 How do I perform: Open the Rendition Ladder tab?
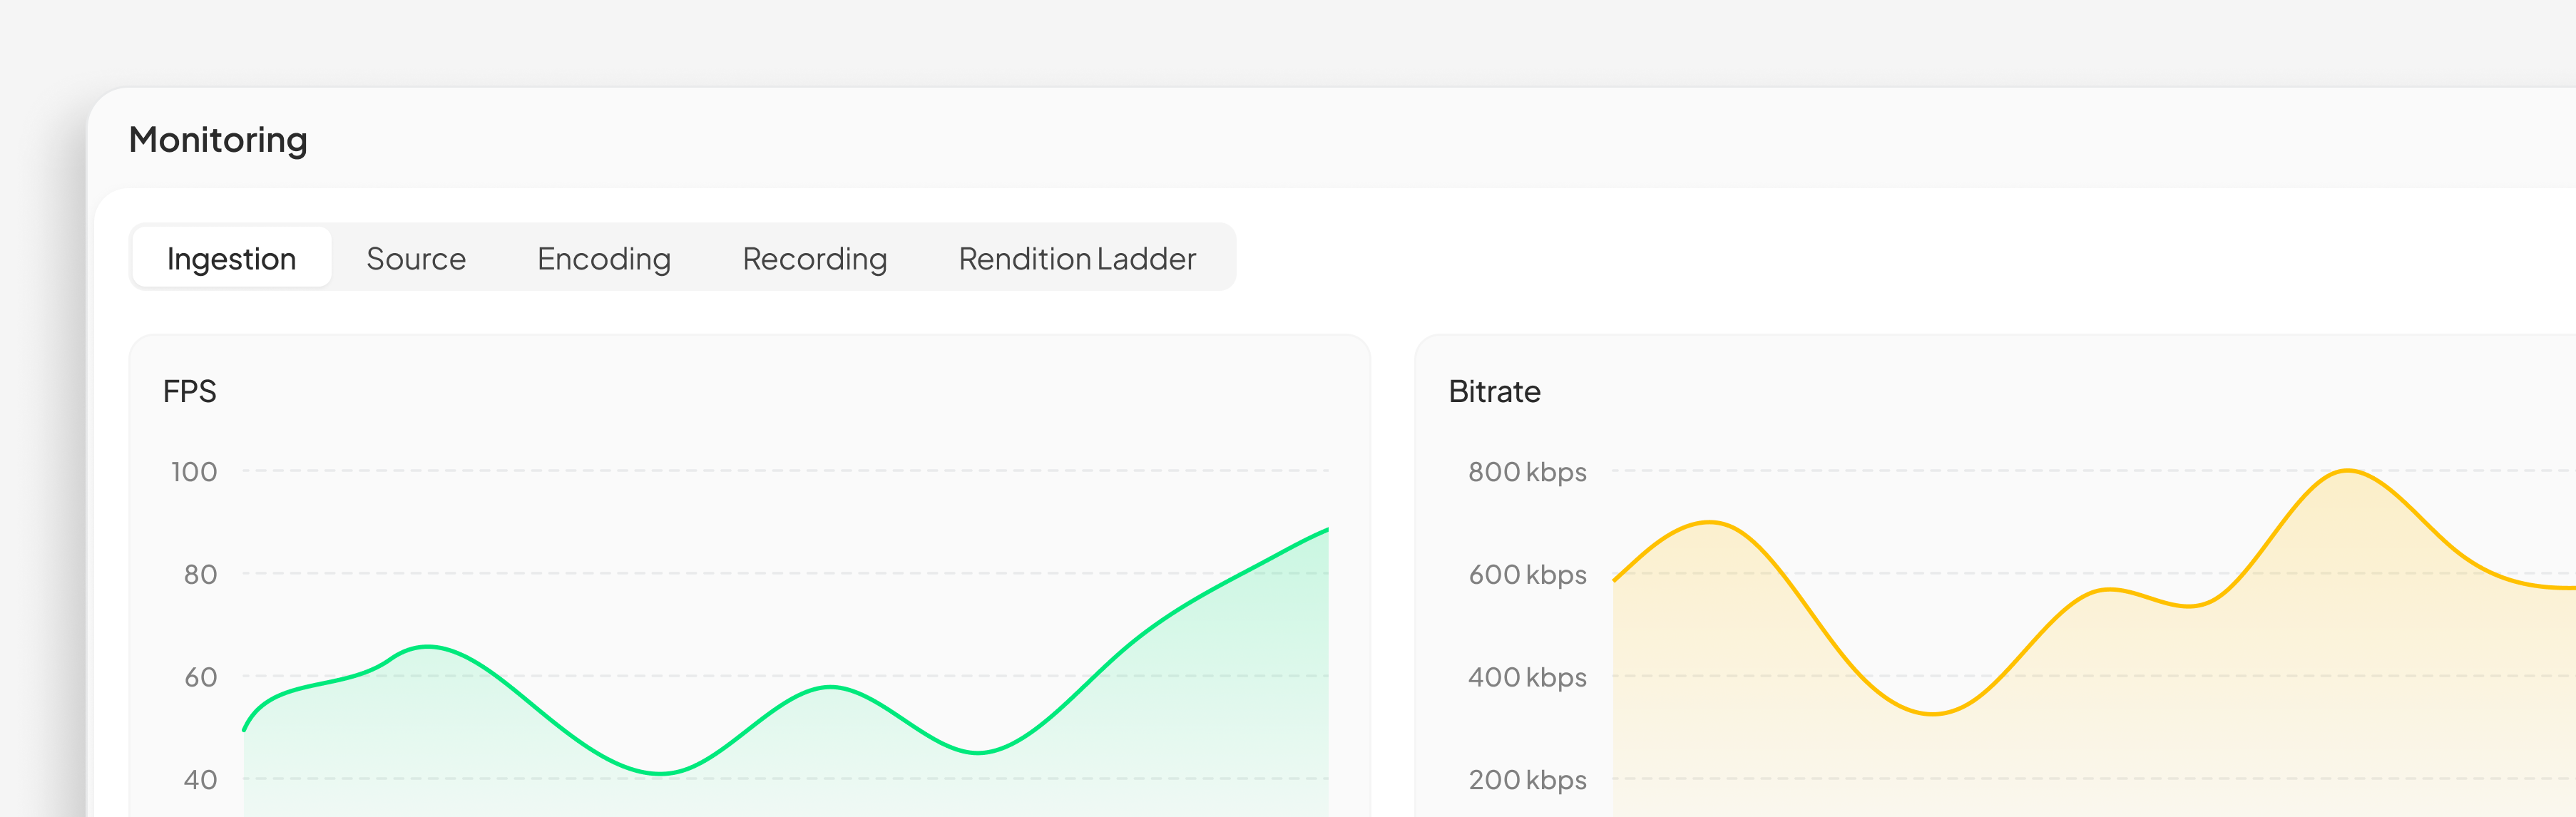1077,258
